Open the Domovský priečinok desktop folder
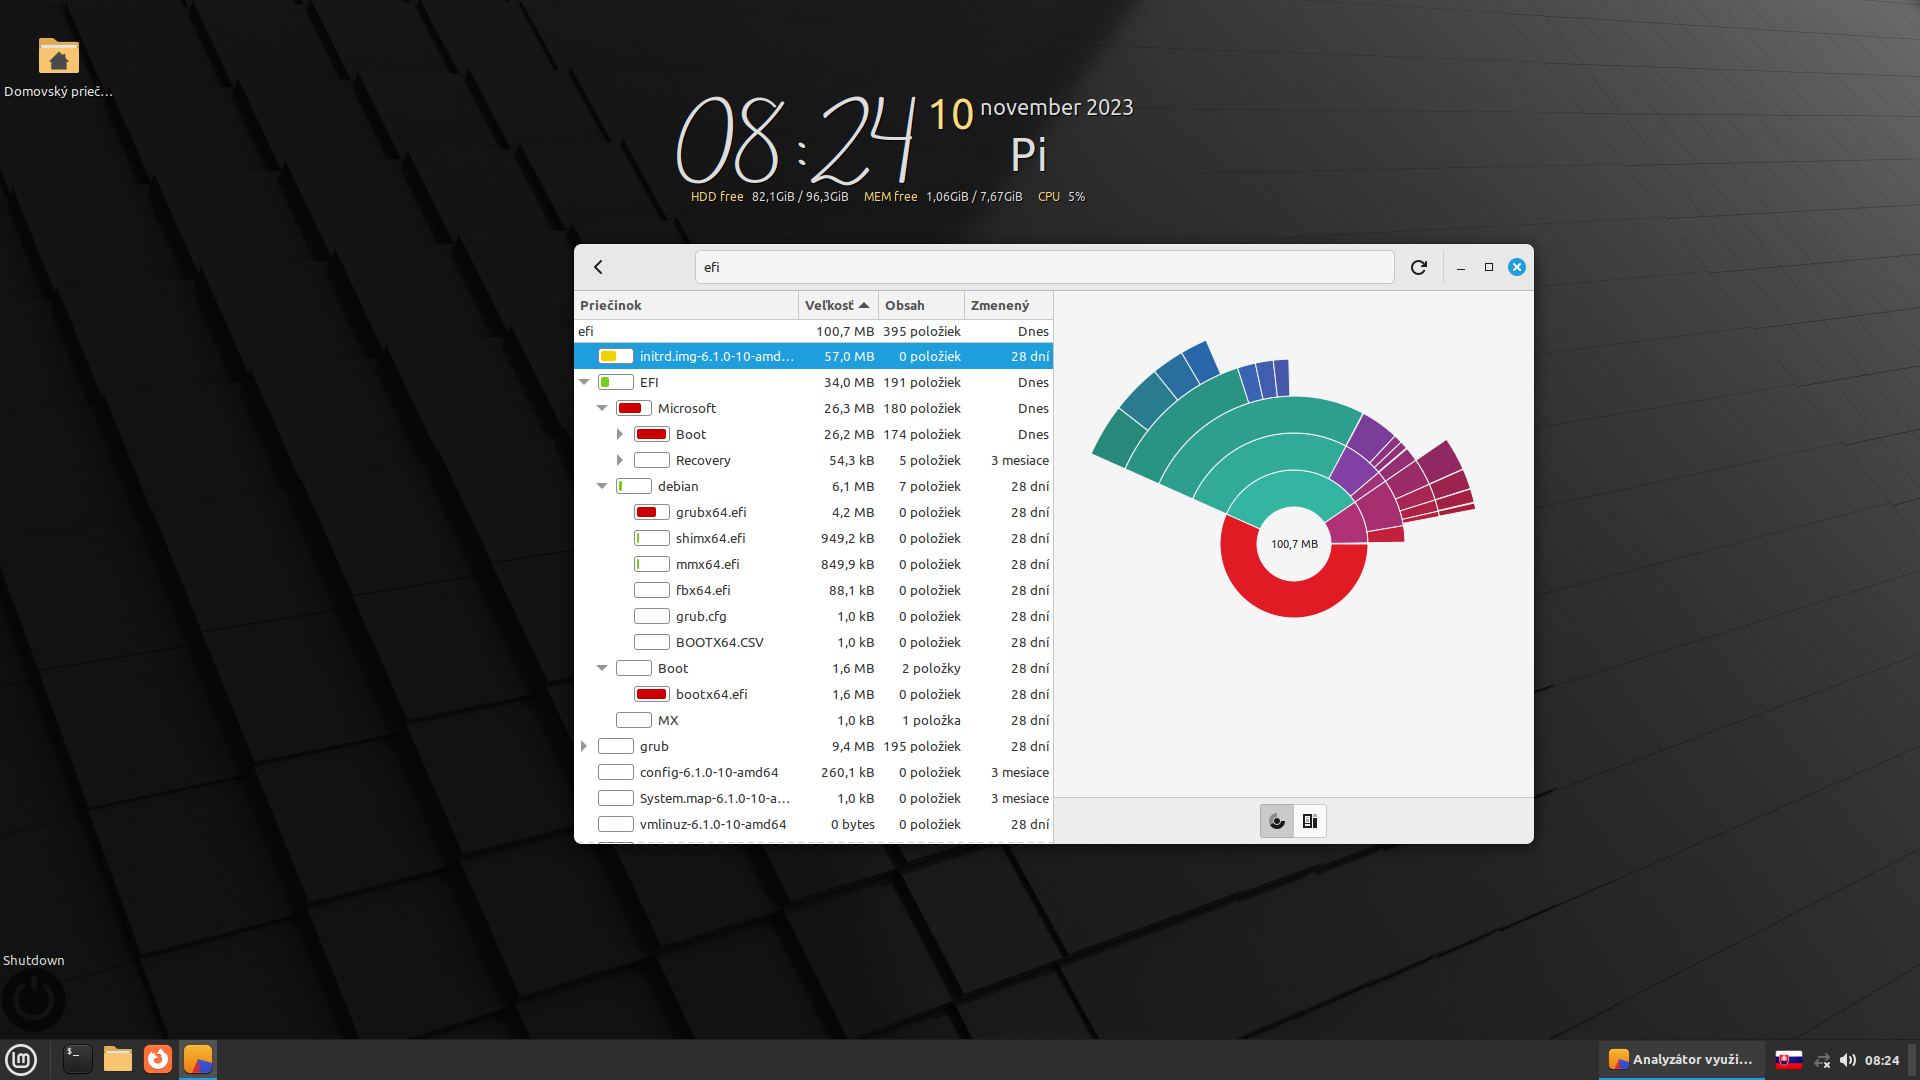This screenshot has width=1920, height=1080. (58, 57)
